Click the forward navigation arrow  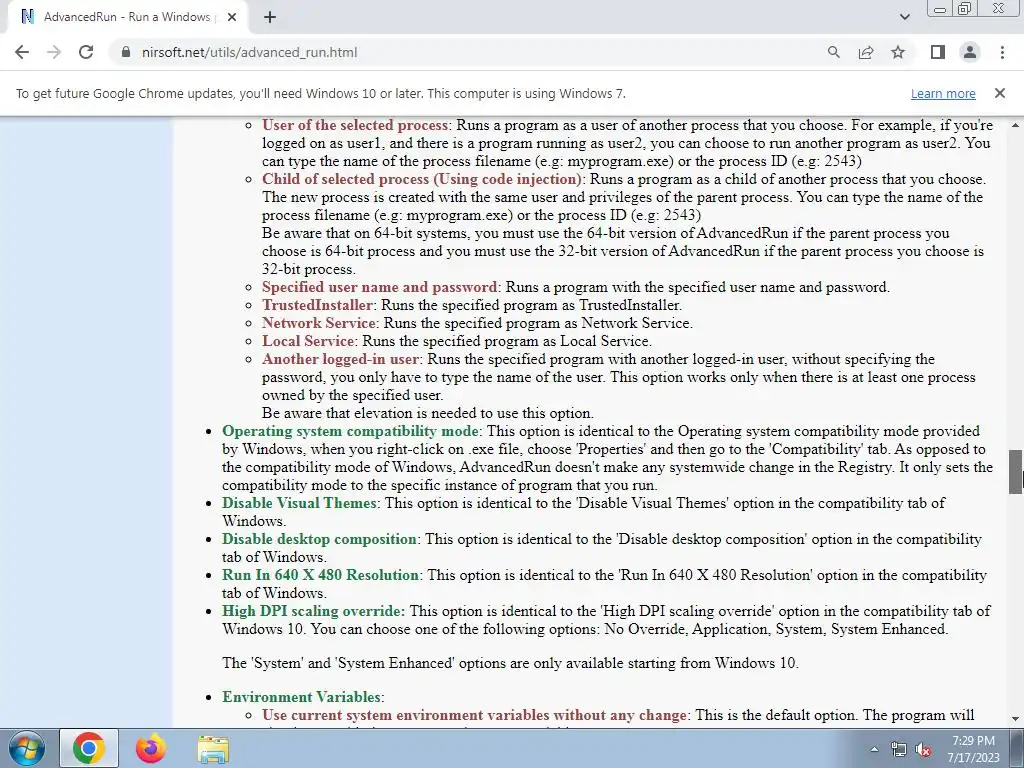pyautogui.click(x=54, y=52)
